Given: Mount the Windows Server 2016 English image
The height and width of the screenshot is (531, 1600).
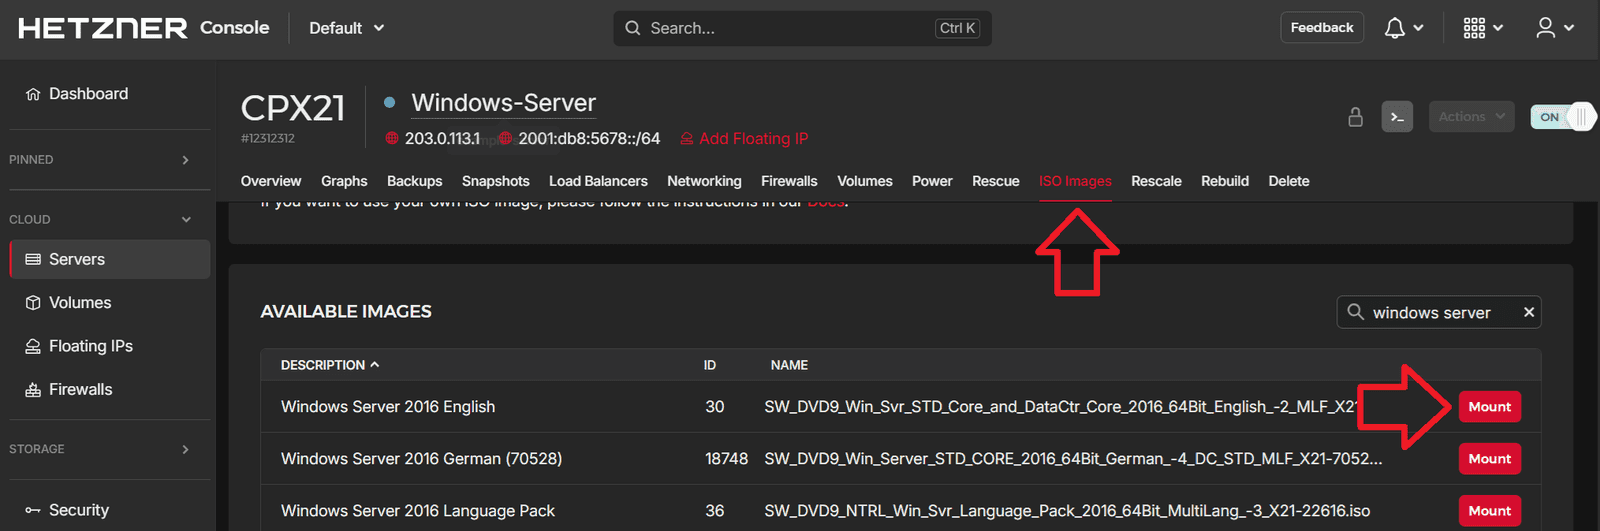Looking at the screenshot, I should (x=1489, y=407).
